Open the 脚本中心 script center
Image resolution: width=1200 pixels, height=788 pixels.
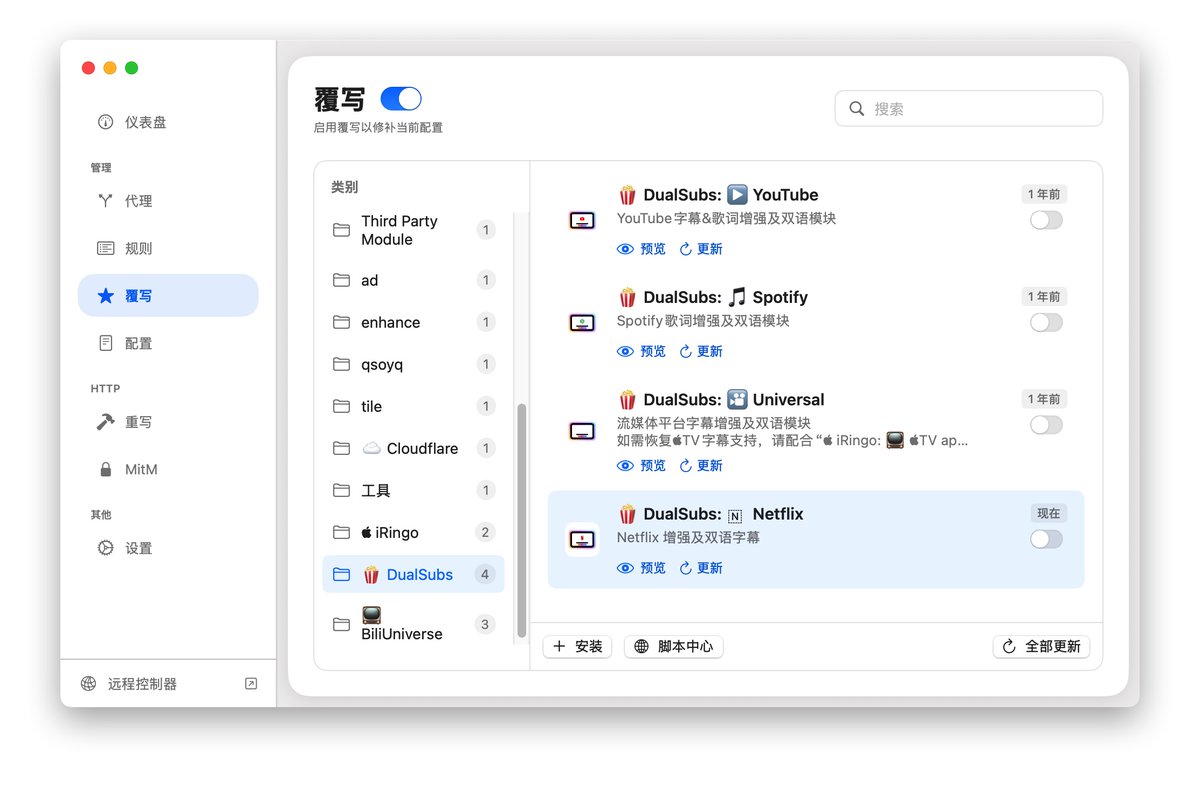pyautogui.click(x=673, y=646)
